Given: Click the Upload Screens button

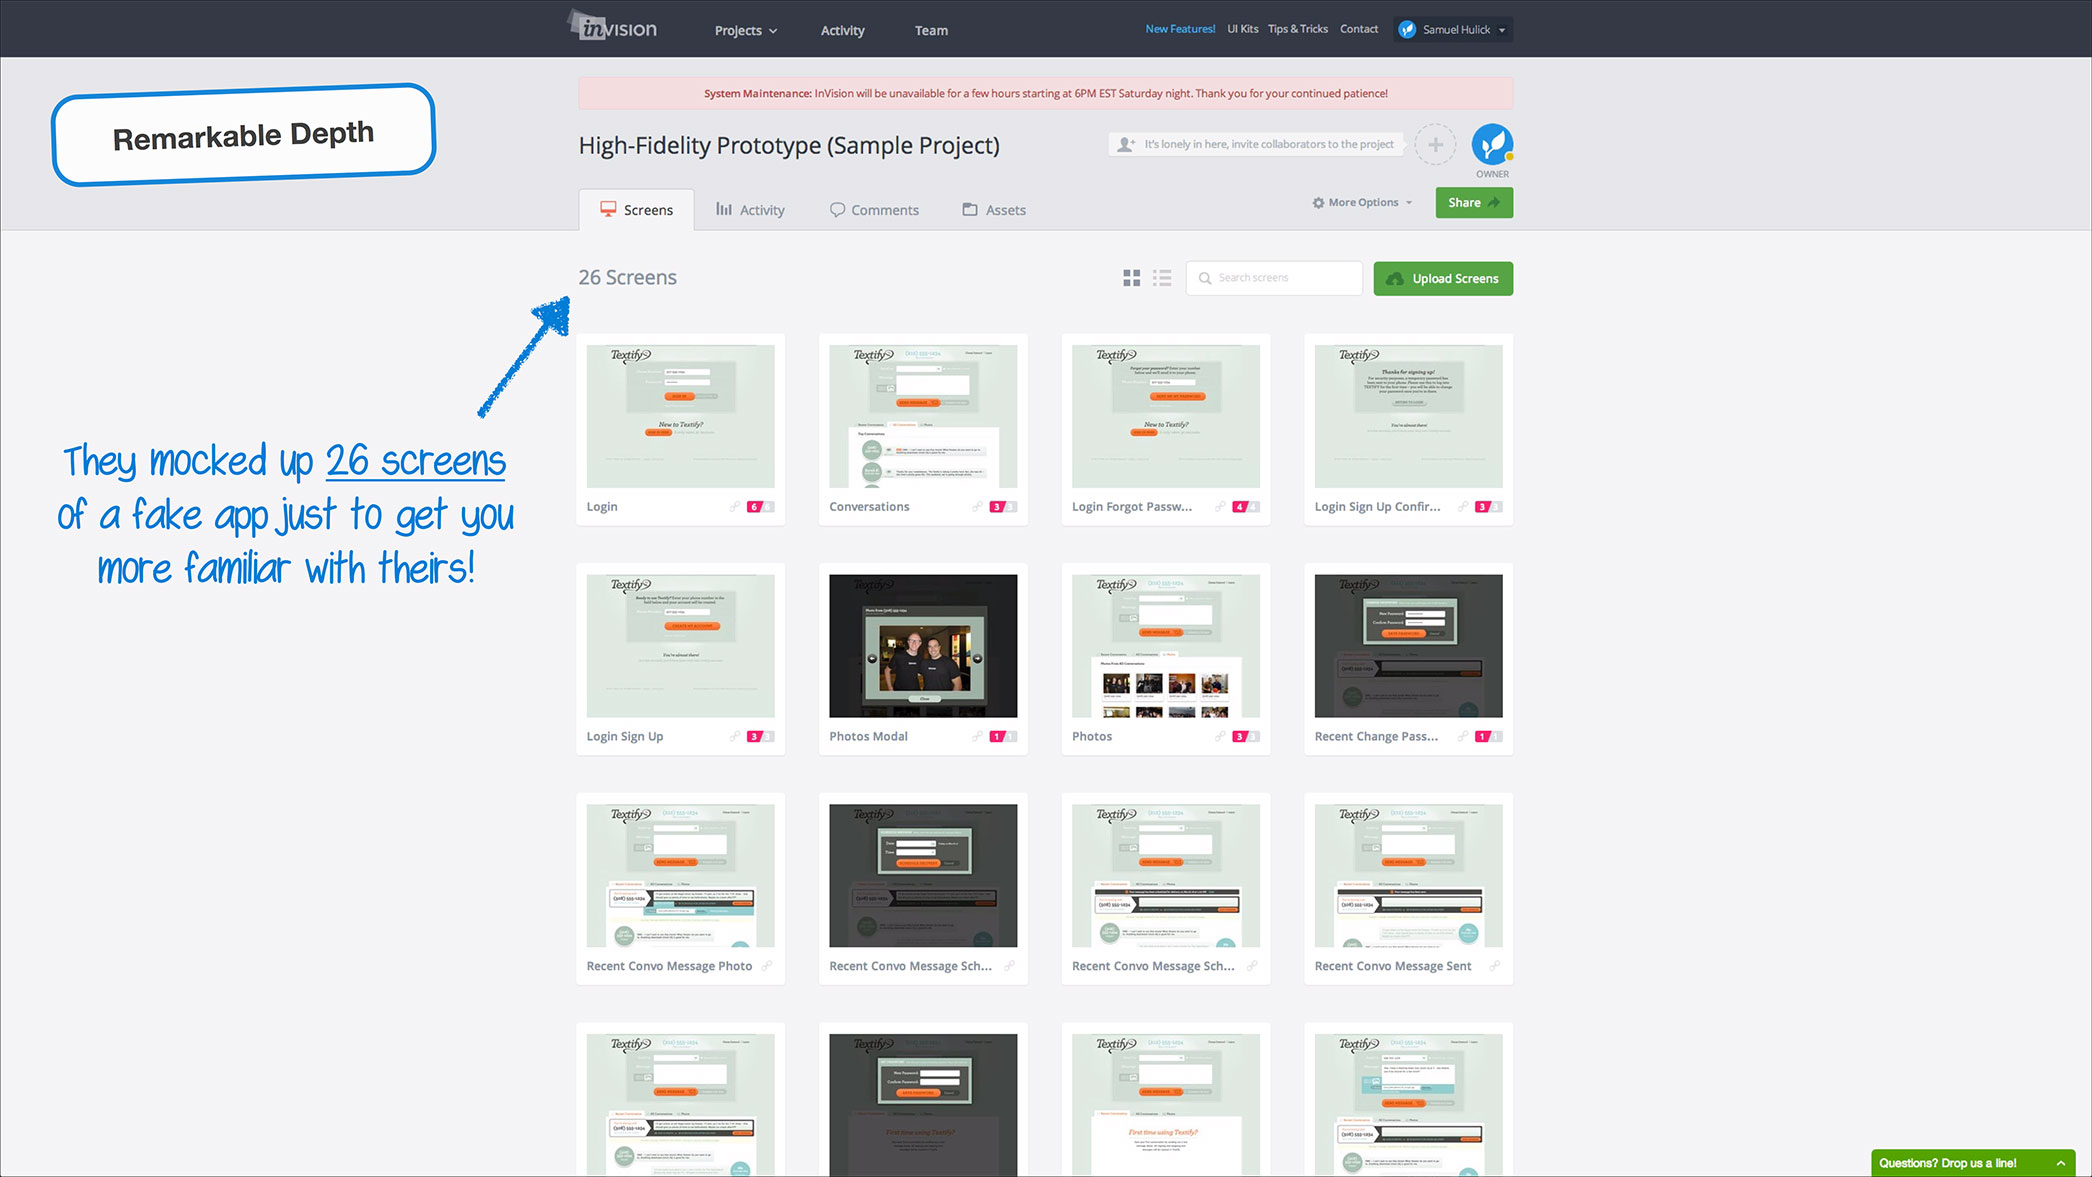Looking at the screenshot, I should click(1443, 279).
